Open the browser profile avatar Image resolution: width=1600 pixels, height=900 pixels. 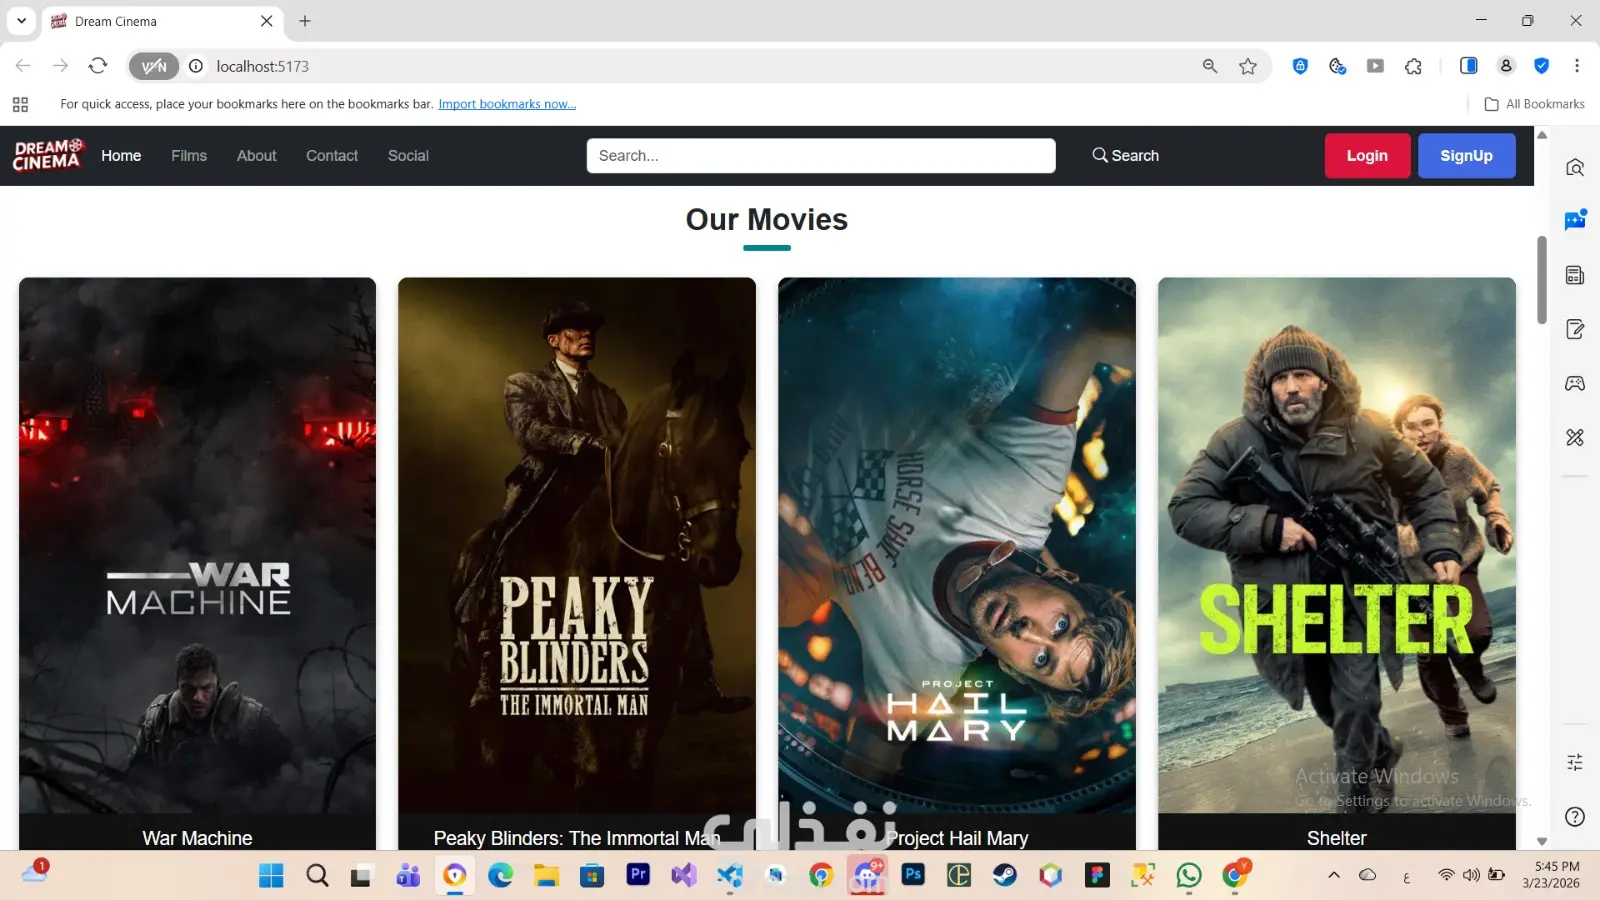tap(1505, 66)
